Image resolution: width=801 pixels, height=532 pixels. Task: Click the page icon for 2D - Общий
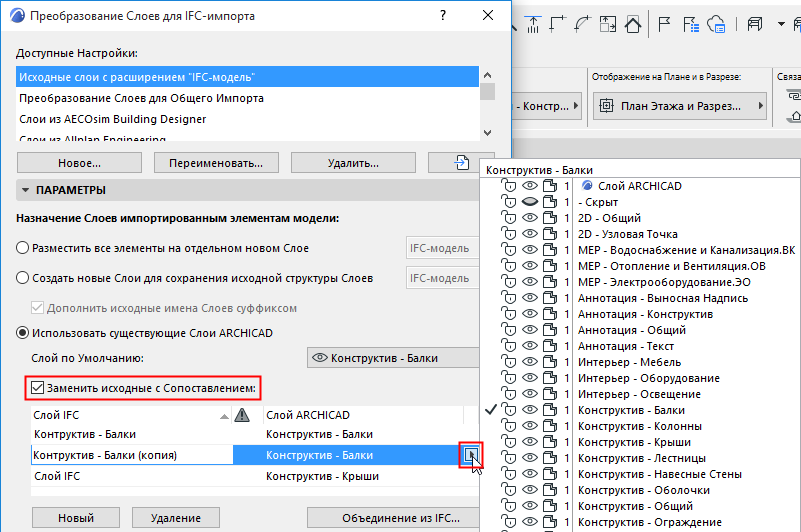pos(550,218)
